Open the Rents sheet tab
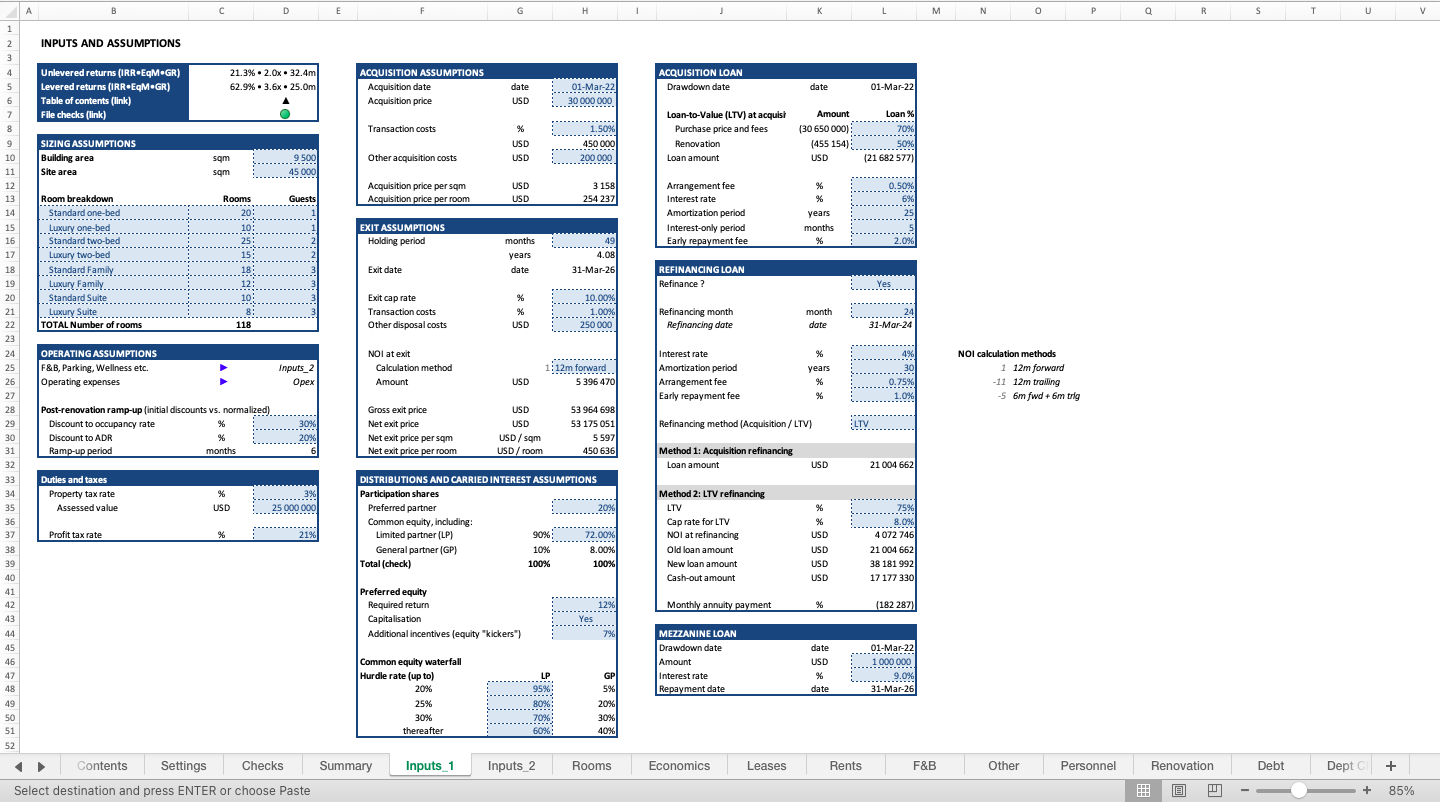 [846, 766]
